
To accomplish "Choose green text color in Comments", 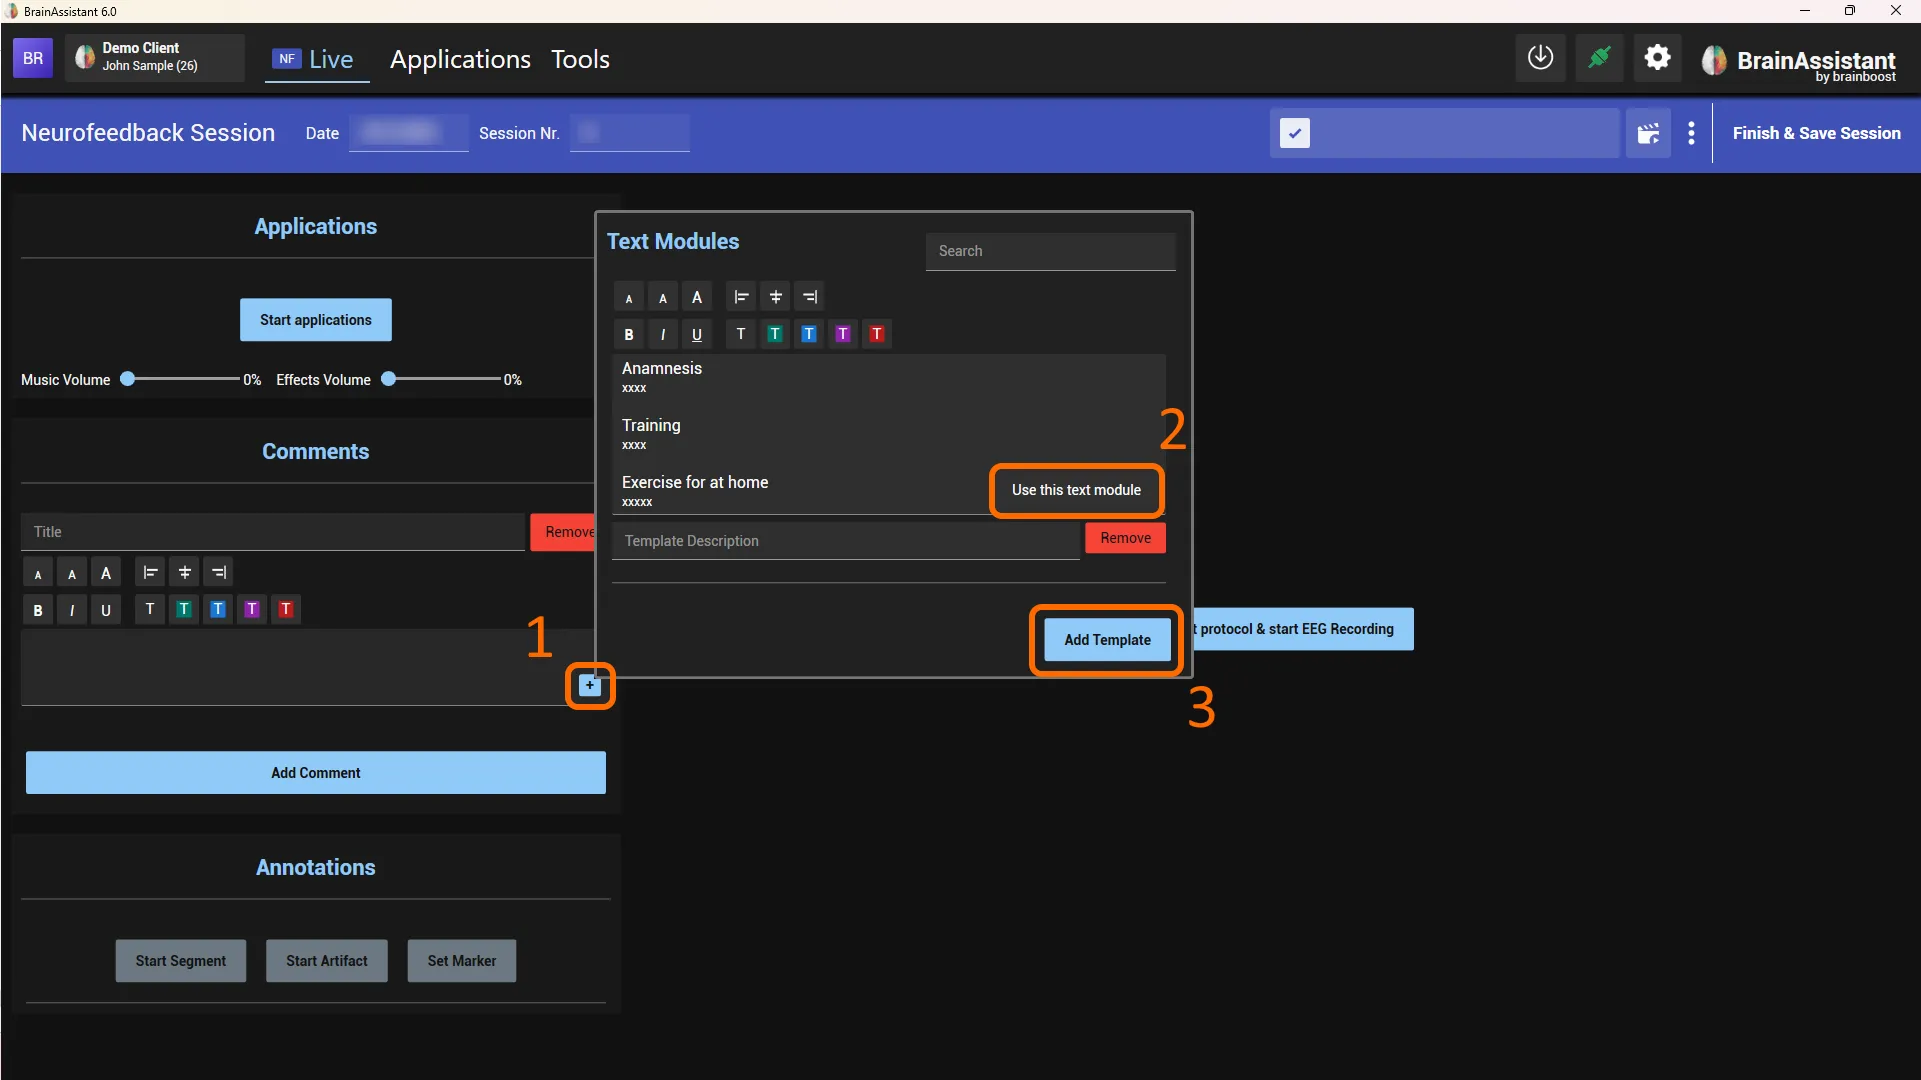I will (x=184, y=609).
